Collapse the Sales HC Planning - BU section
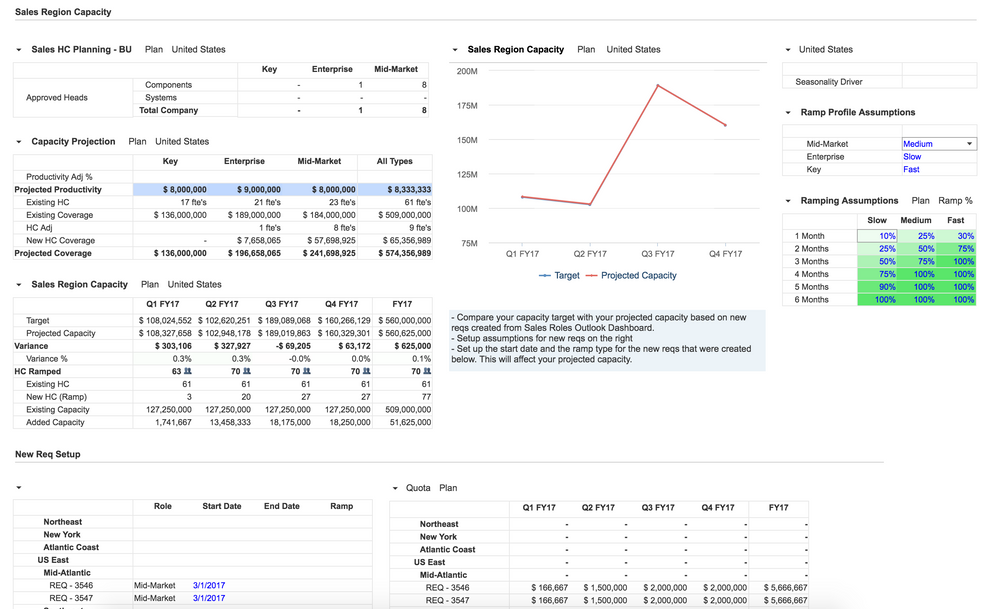The width and height of the screenshot is (999, 609). (x=17, y=49)
